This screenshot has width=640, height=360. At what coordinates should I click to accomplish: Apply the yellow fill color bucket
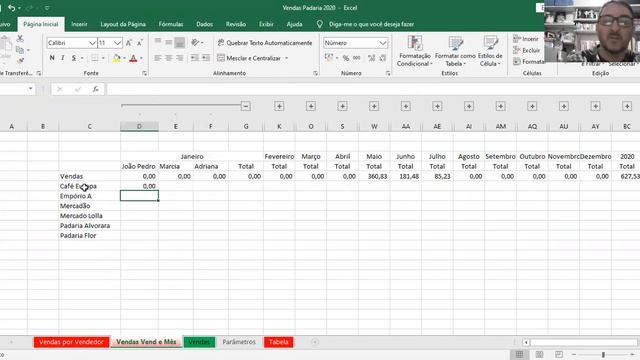pos(116,58)
